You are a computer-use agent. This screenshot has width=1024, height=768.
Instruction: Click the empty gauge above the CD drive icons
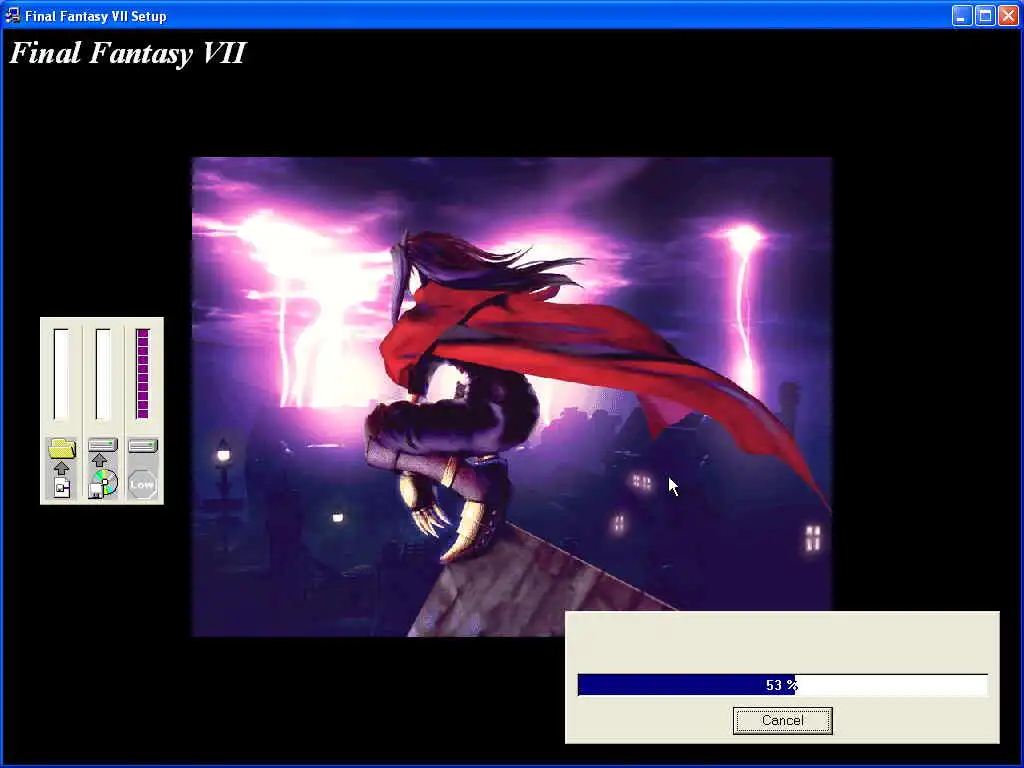click(x=103, y=374)
